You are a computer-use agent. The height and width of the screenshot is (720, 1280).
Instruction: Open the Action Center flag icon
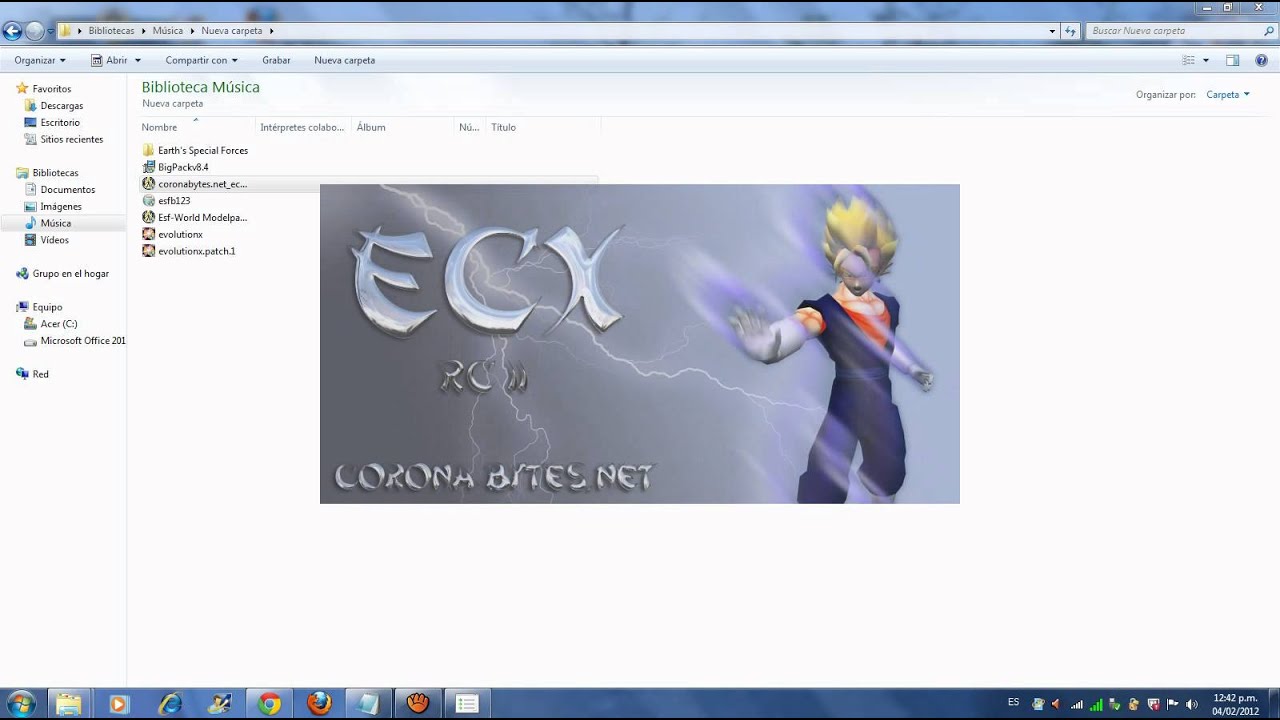(1172, 704)
